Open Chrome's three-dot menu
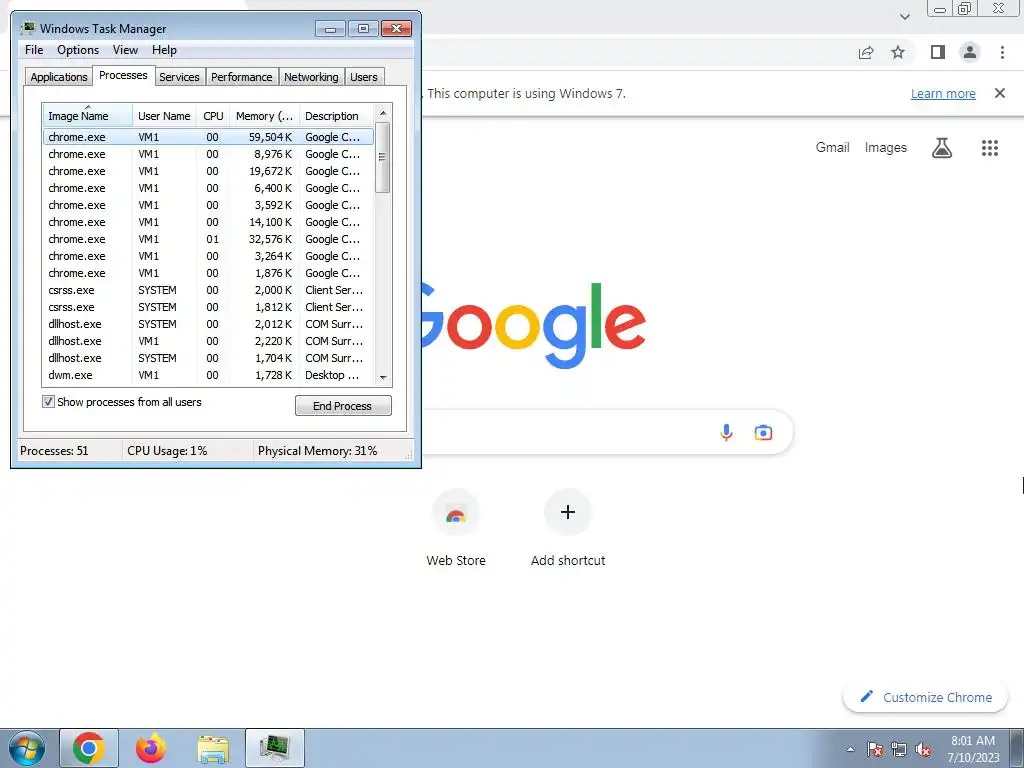The height and width of the screenshot is (768, 1024). (x=1002, y=52)
